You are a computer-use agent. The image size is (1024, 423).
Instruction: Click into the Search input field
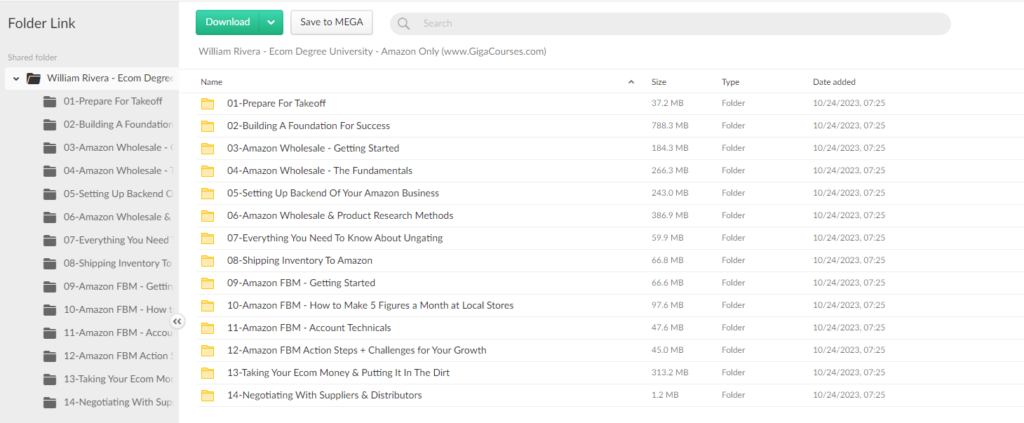pyautogui.click(x=680, y=23)
